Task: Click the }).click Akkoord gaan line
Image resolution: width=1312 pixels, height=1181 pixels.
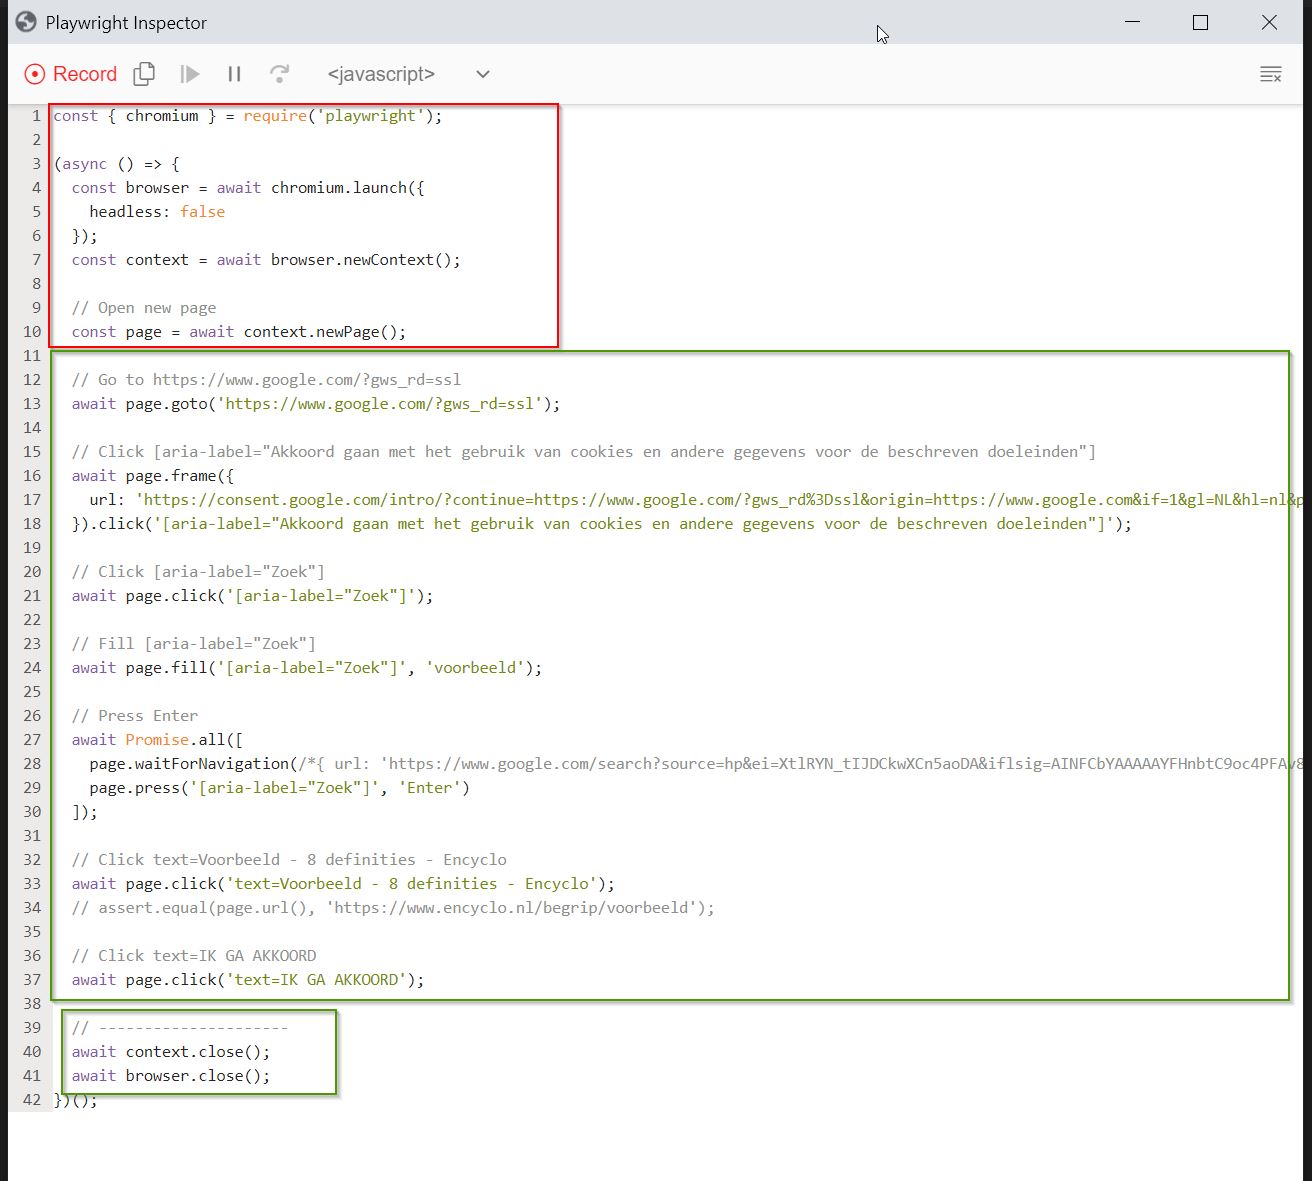Action: (x=602, y=524)
